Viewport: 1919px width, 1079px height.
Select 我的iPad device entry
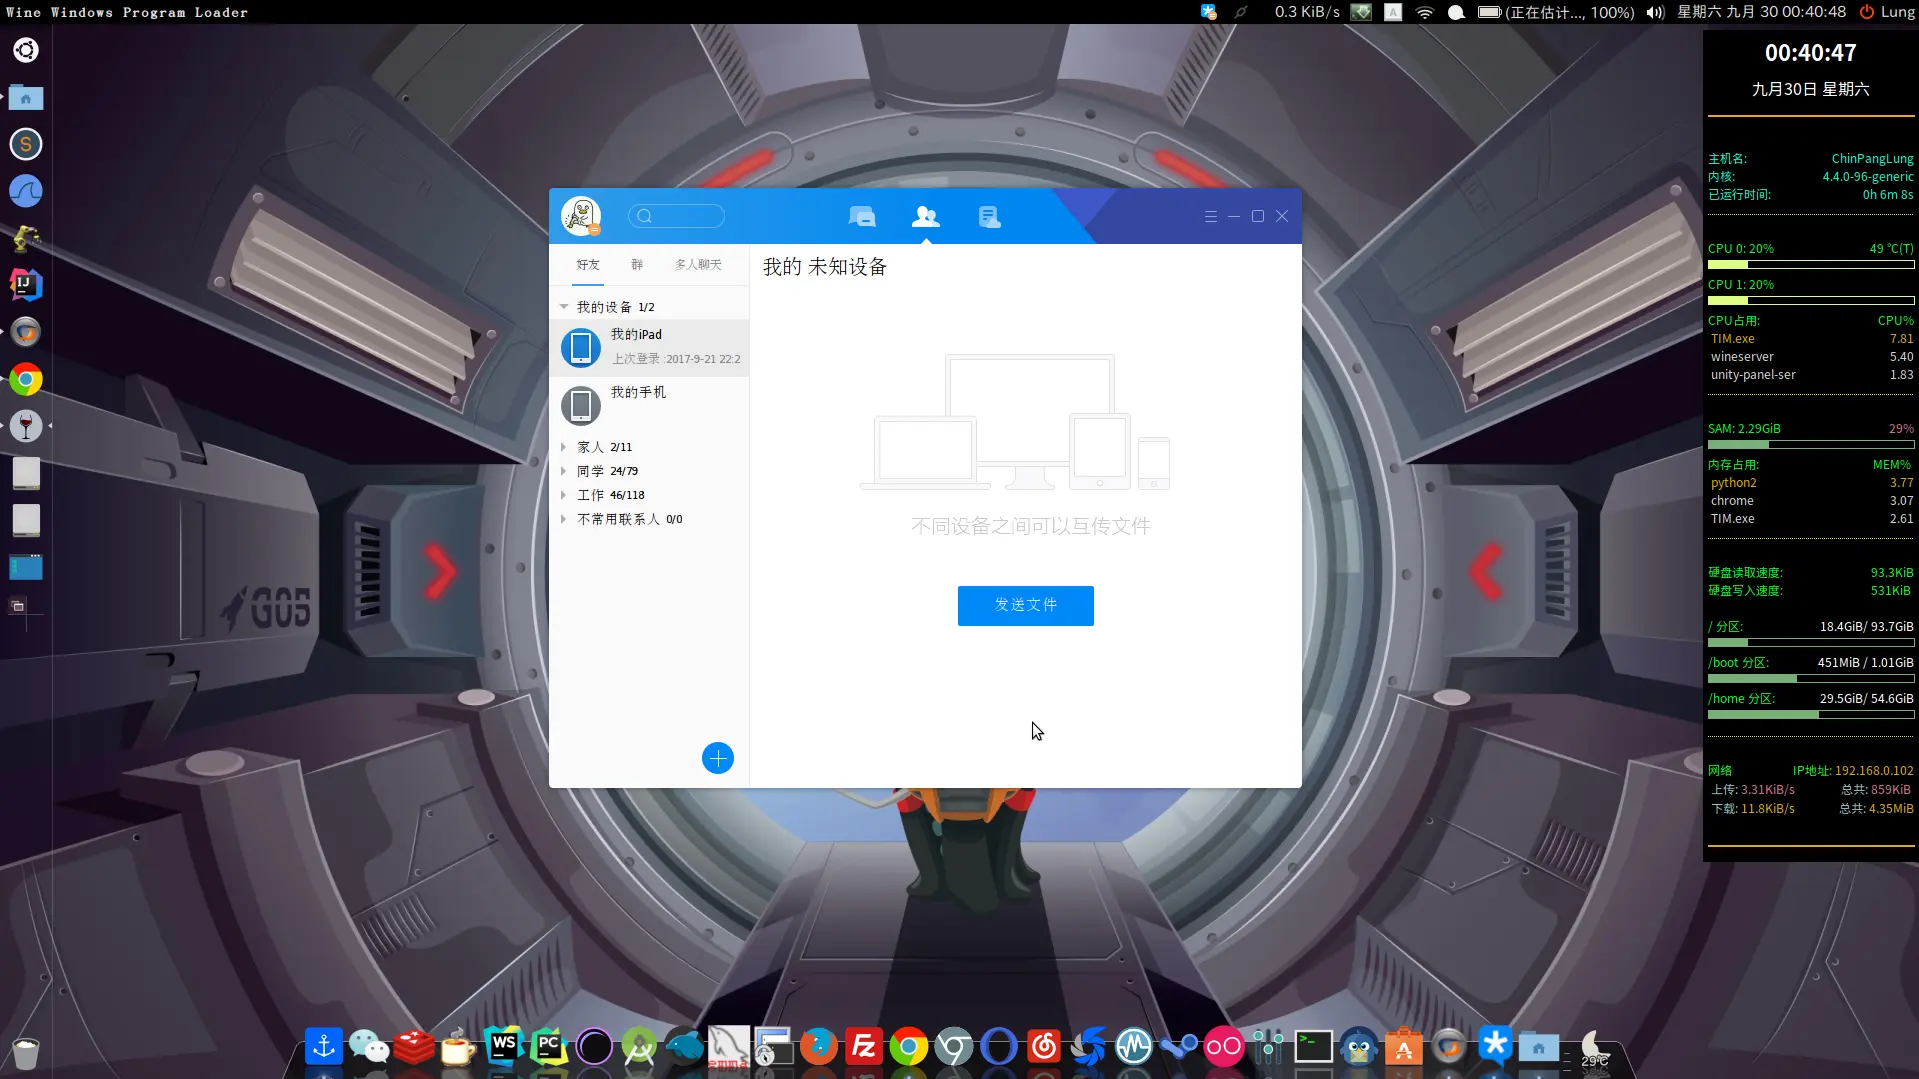pos(649,348)
